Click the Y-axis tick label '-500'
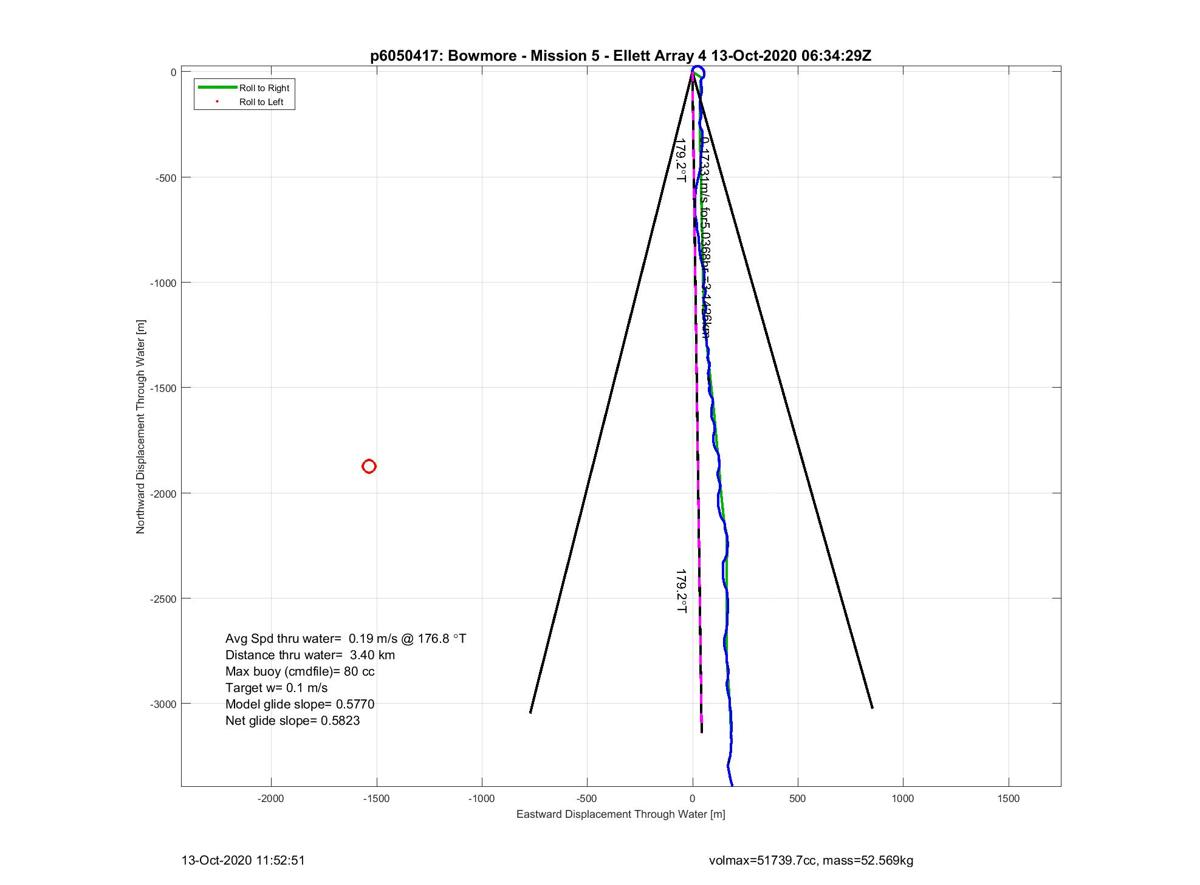 click(x=165, y=178)
